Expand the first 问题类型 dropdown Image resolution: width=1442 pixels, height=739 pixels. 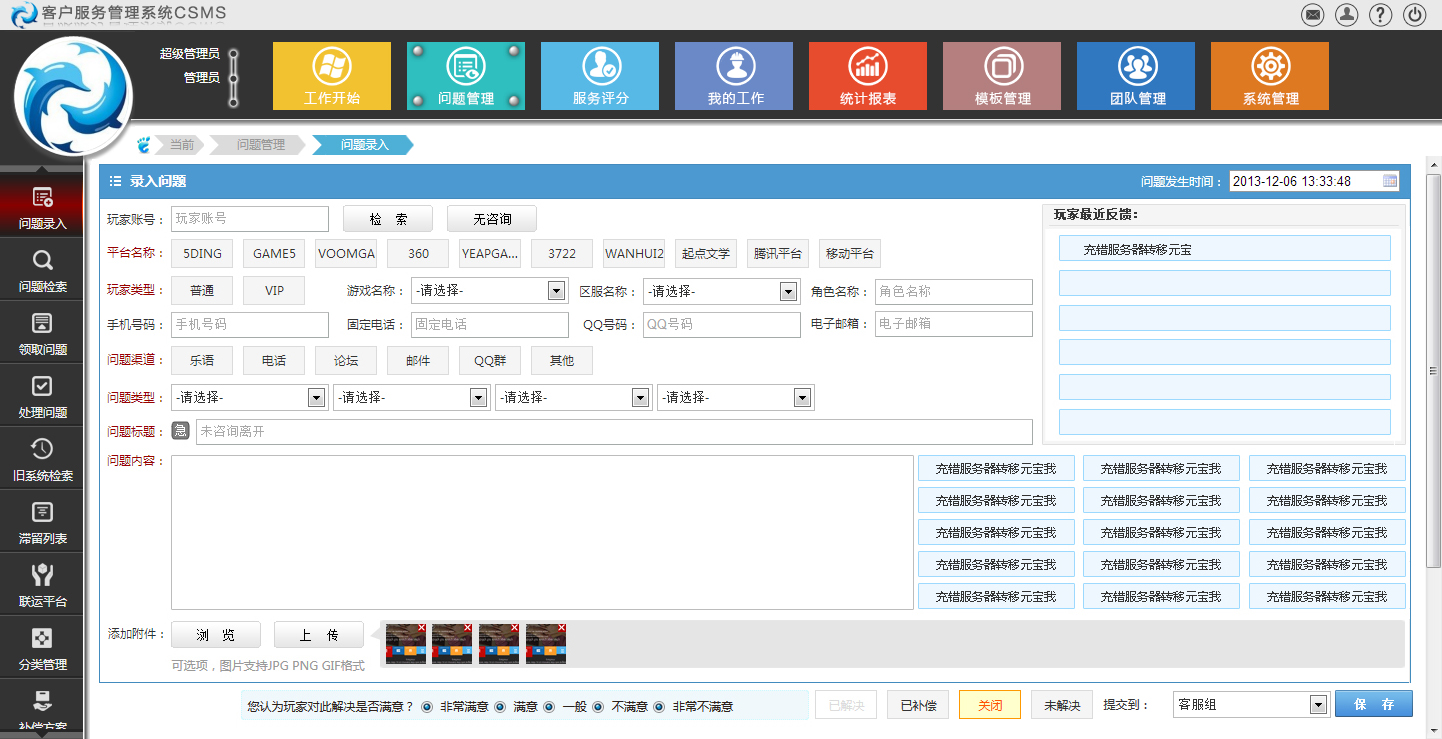249,397
